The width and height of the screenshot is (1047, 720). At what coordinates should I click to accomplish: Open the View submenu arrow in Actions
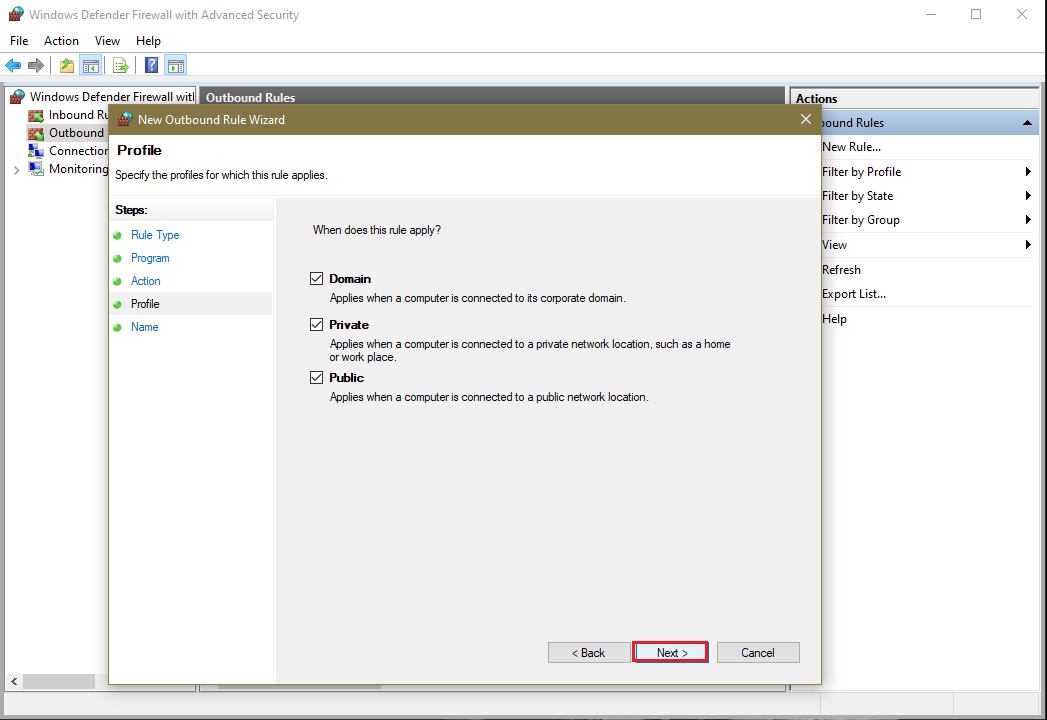tap(1028, 244)
